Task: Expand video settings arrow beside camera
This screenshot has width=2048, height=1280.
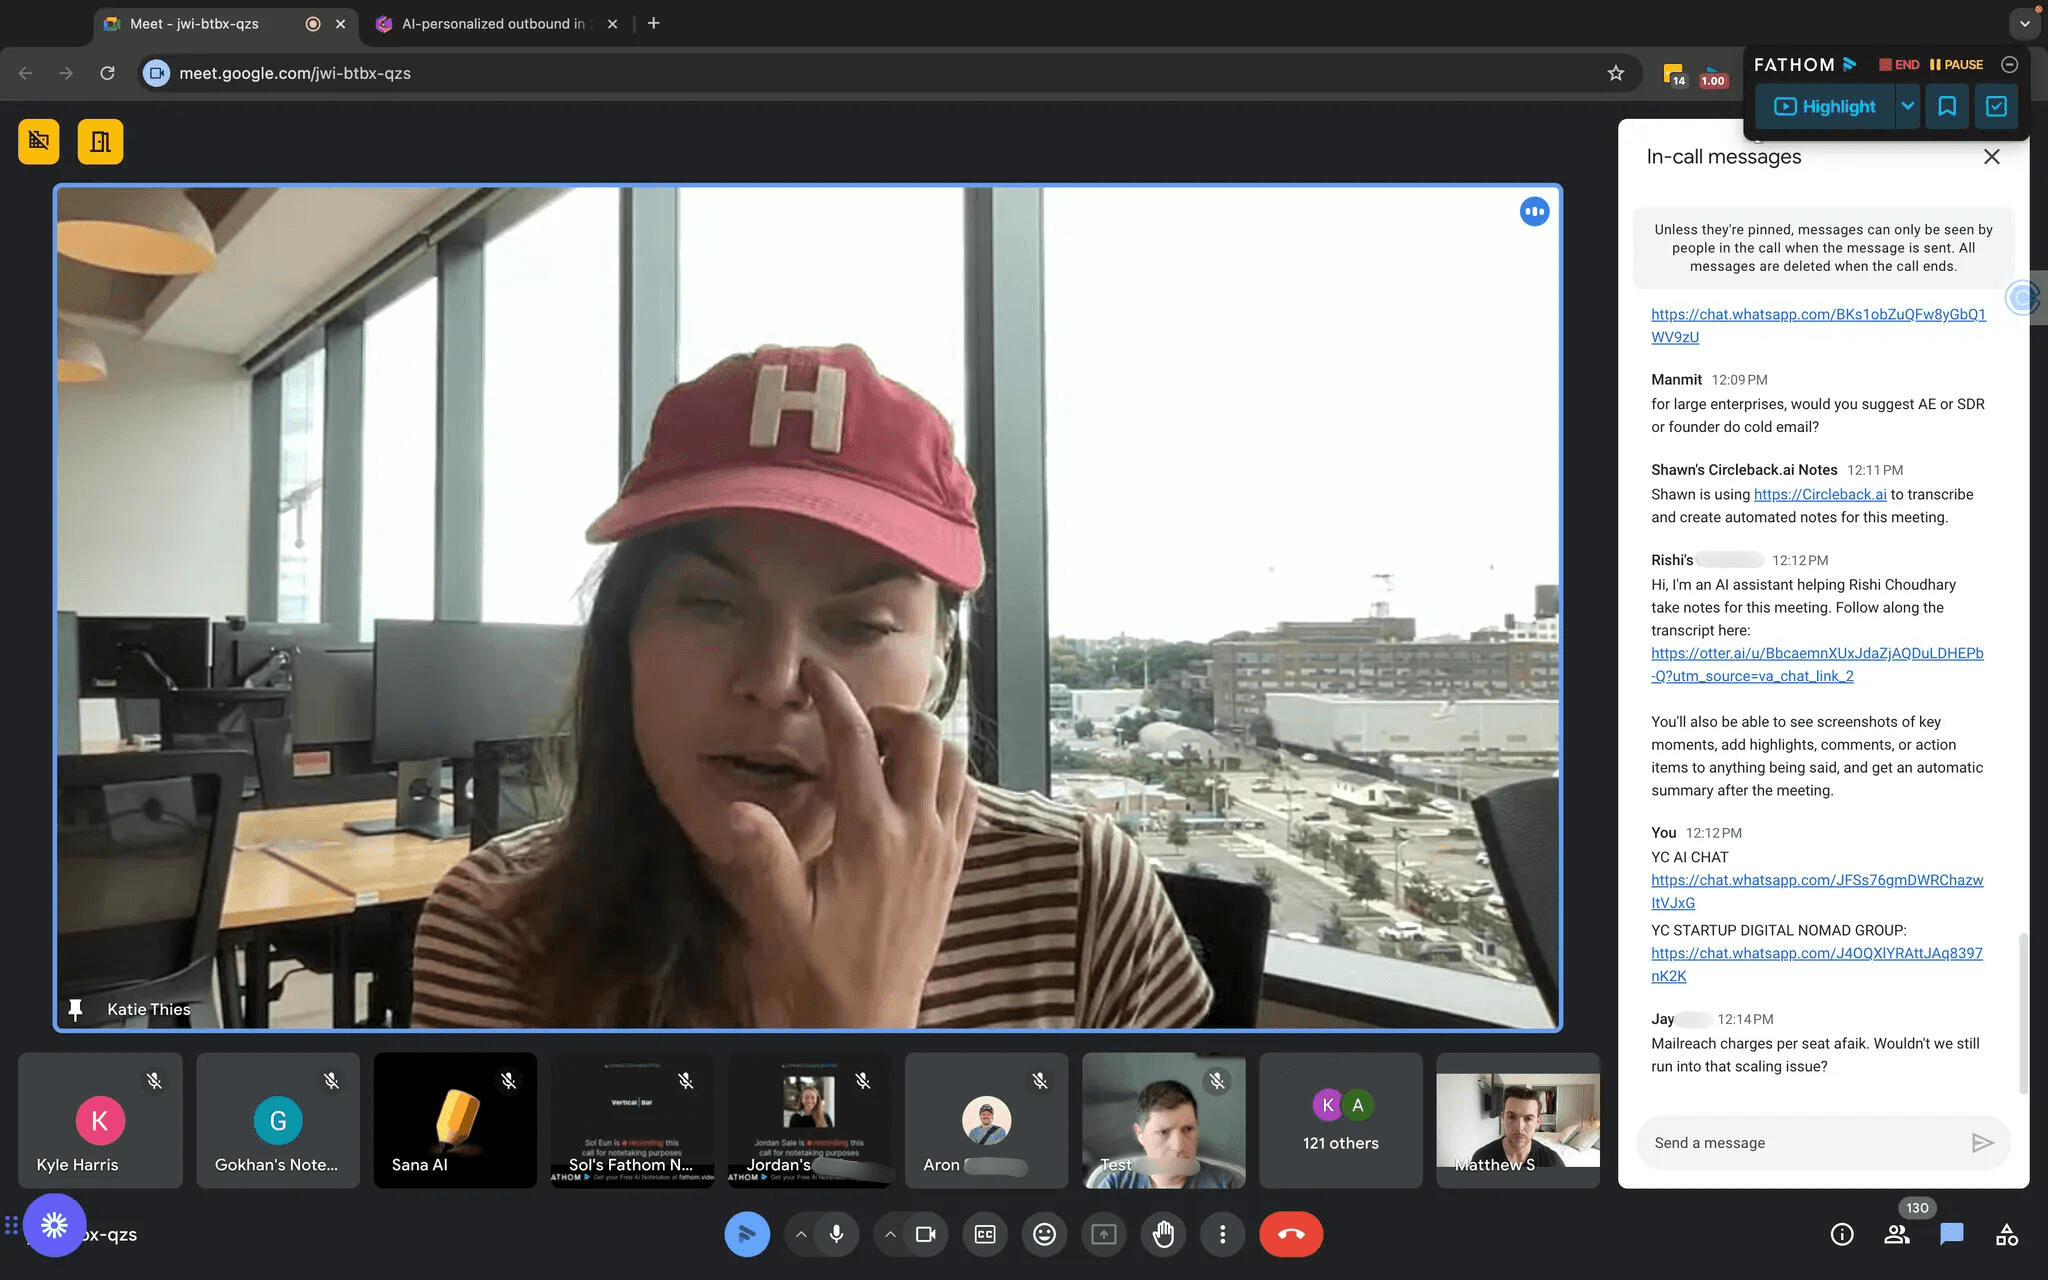Action: (890, 1234)
